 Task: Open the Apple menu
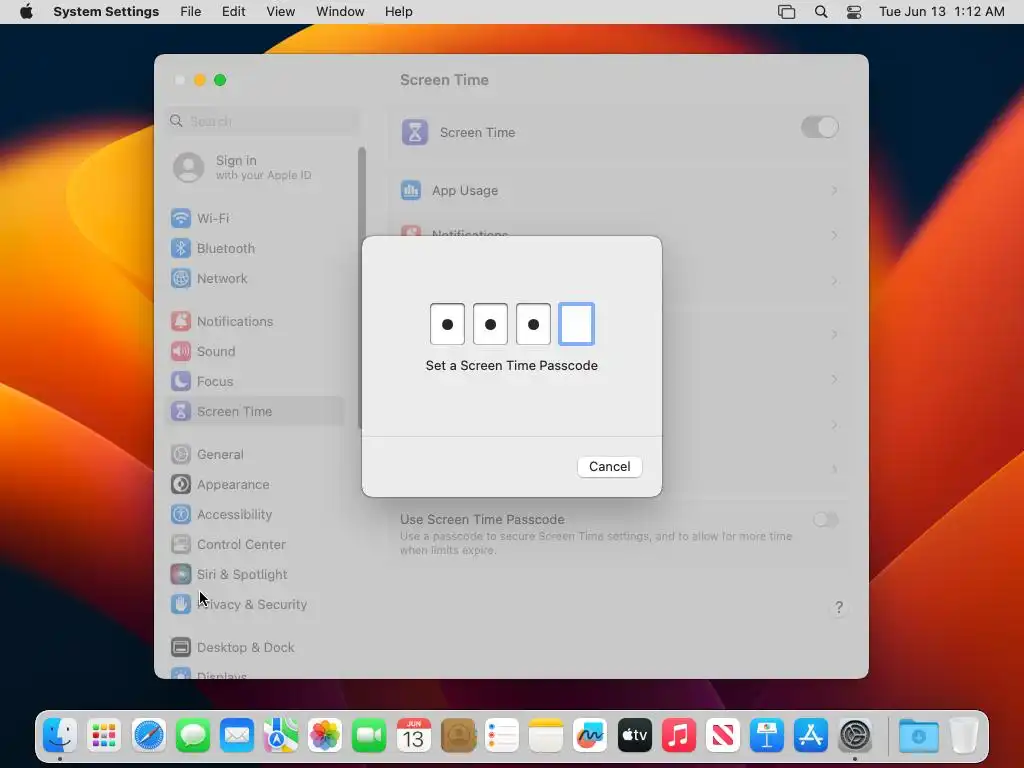click(x=26, y=12)
